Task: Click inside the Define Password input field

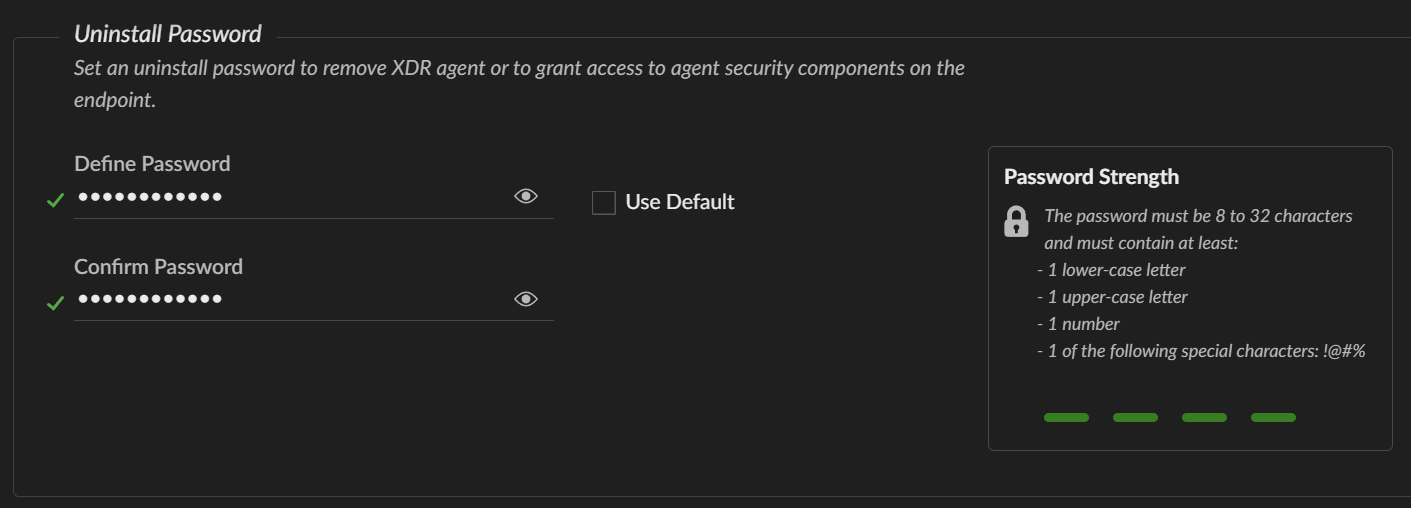Action: coord(290,197)
